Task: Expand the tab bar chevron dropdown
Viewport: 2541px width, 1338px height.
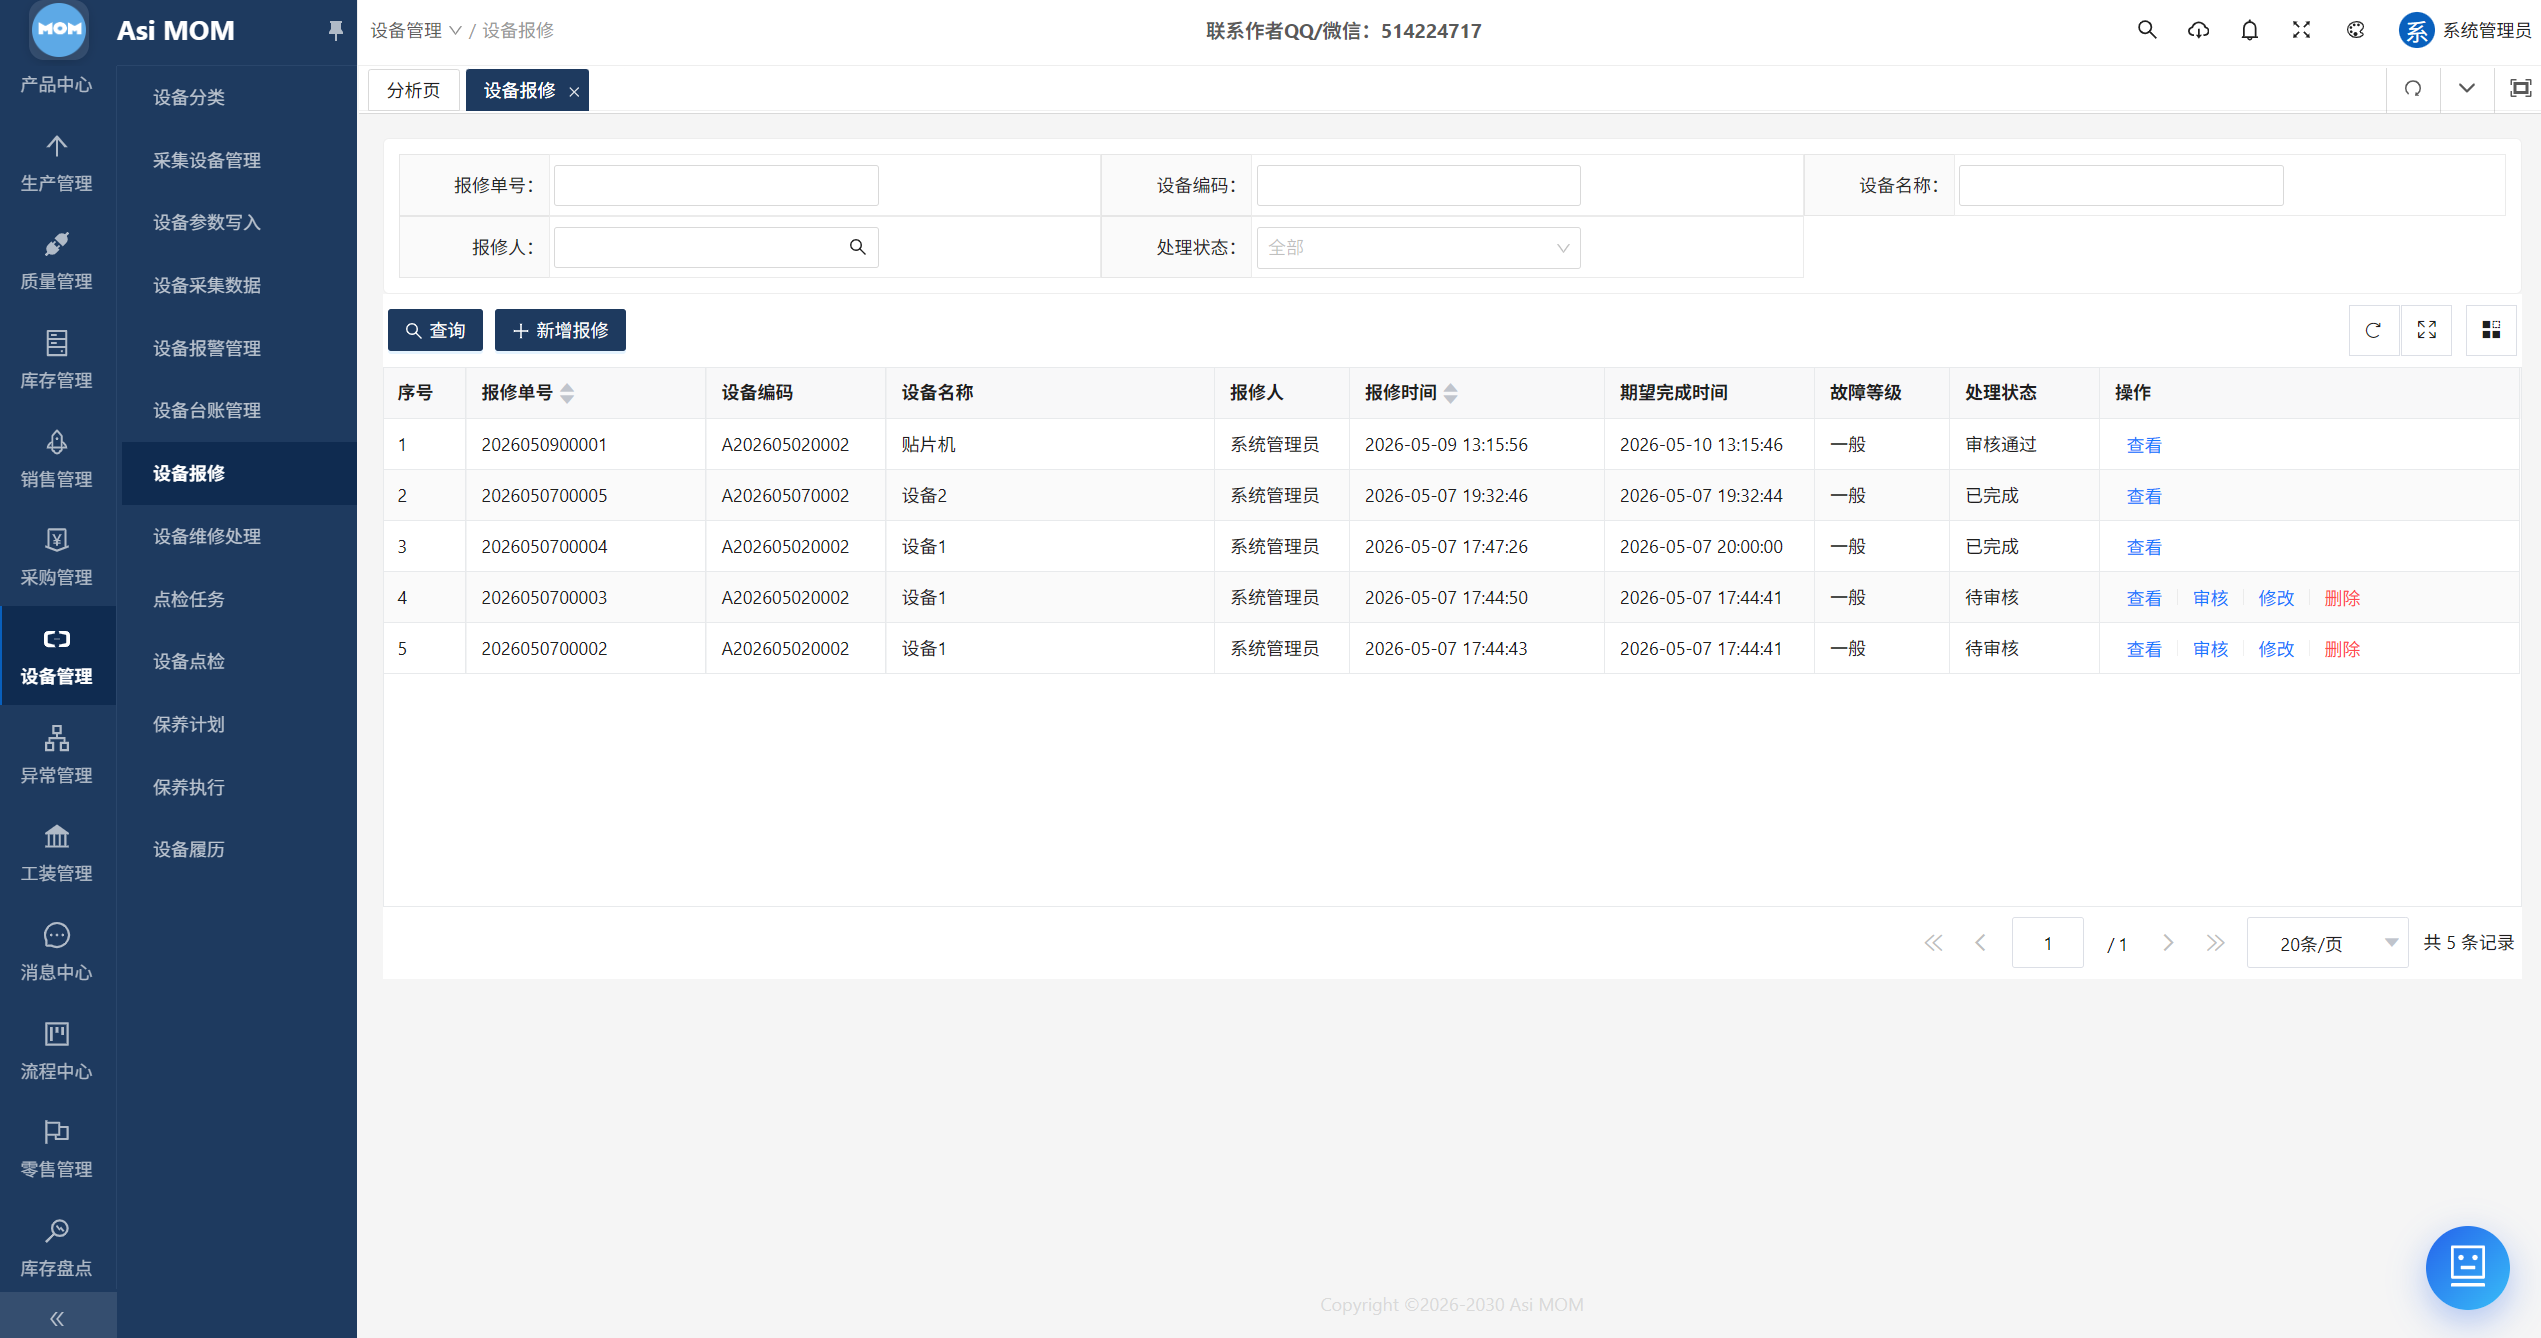Action: click(x=2467, y=89)
